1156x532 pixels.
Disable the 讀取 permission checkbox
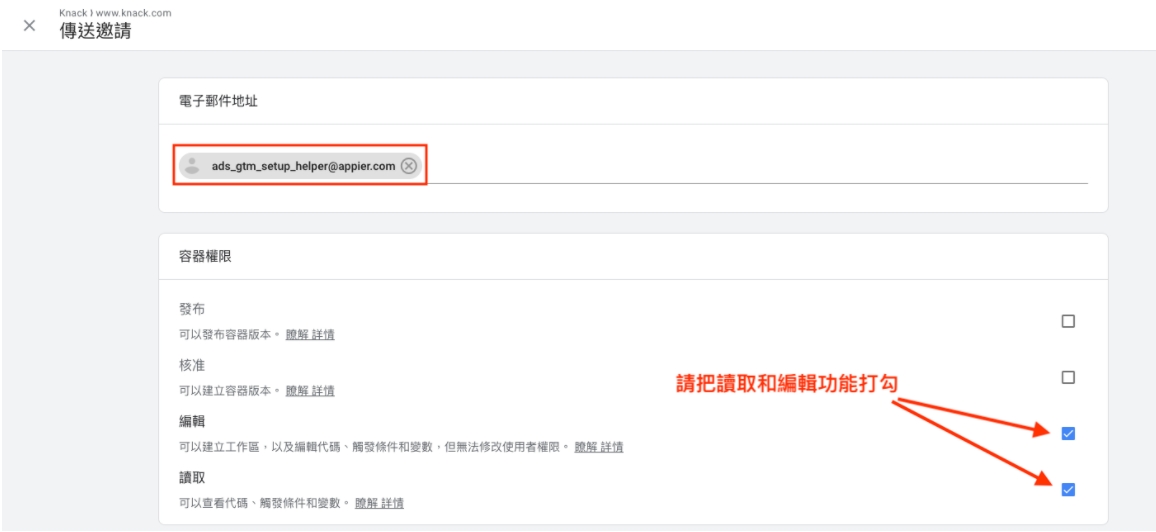click(x=1068, y=489)
